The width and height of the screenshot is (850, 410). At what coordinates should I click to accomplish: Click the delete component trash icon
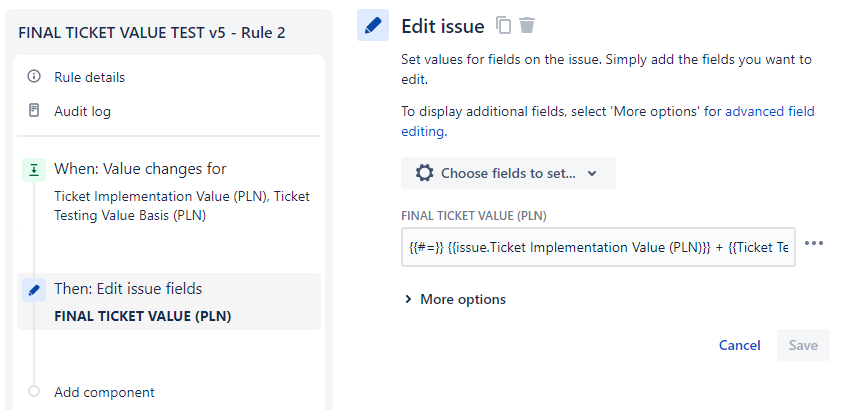point(527,26)
